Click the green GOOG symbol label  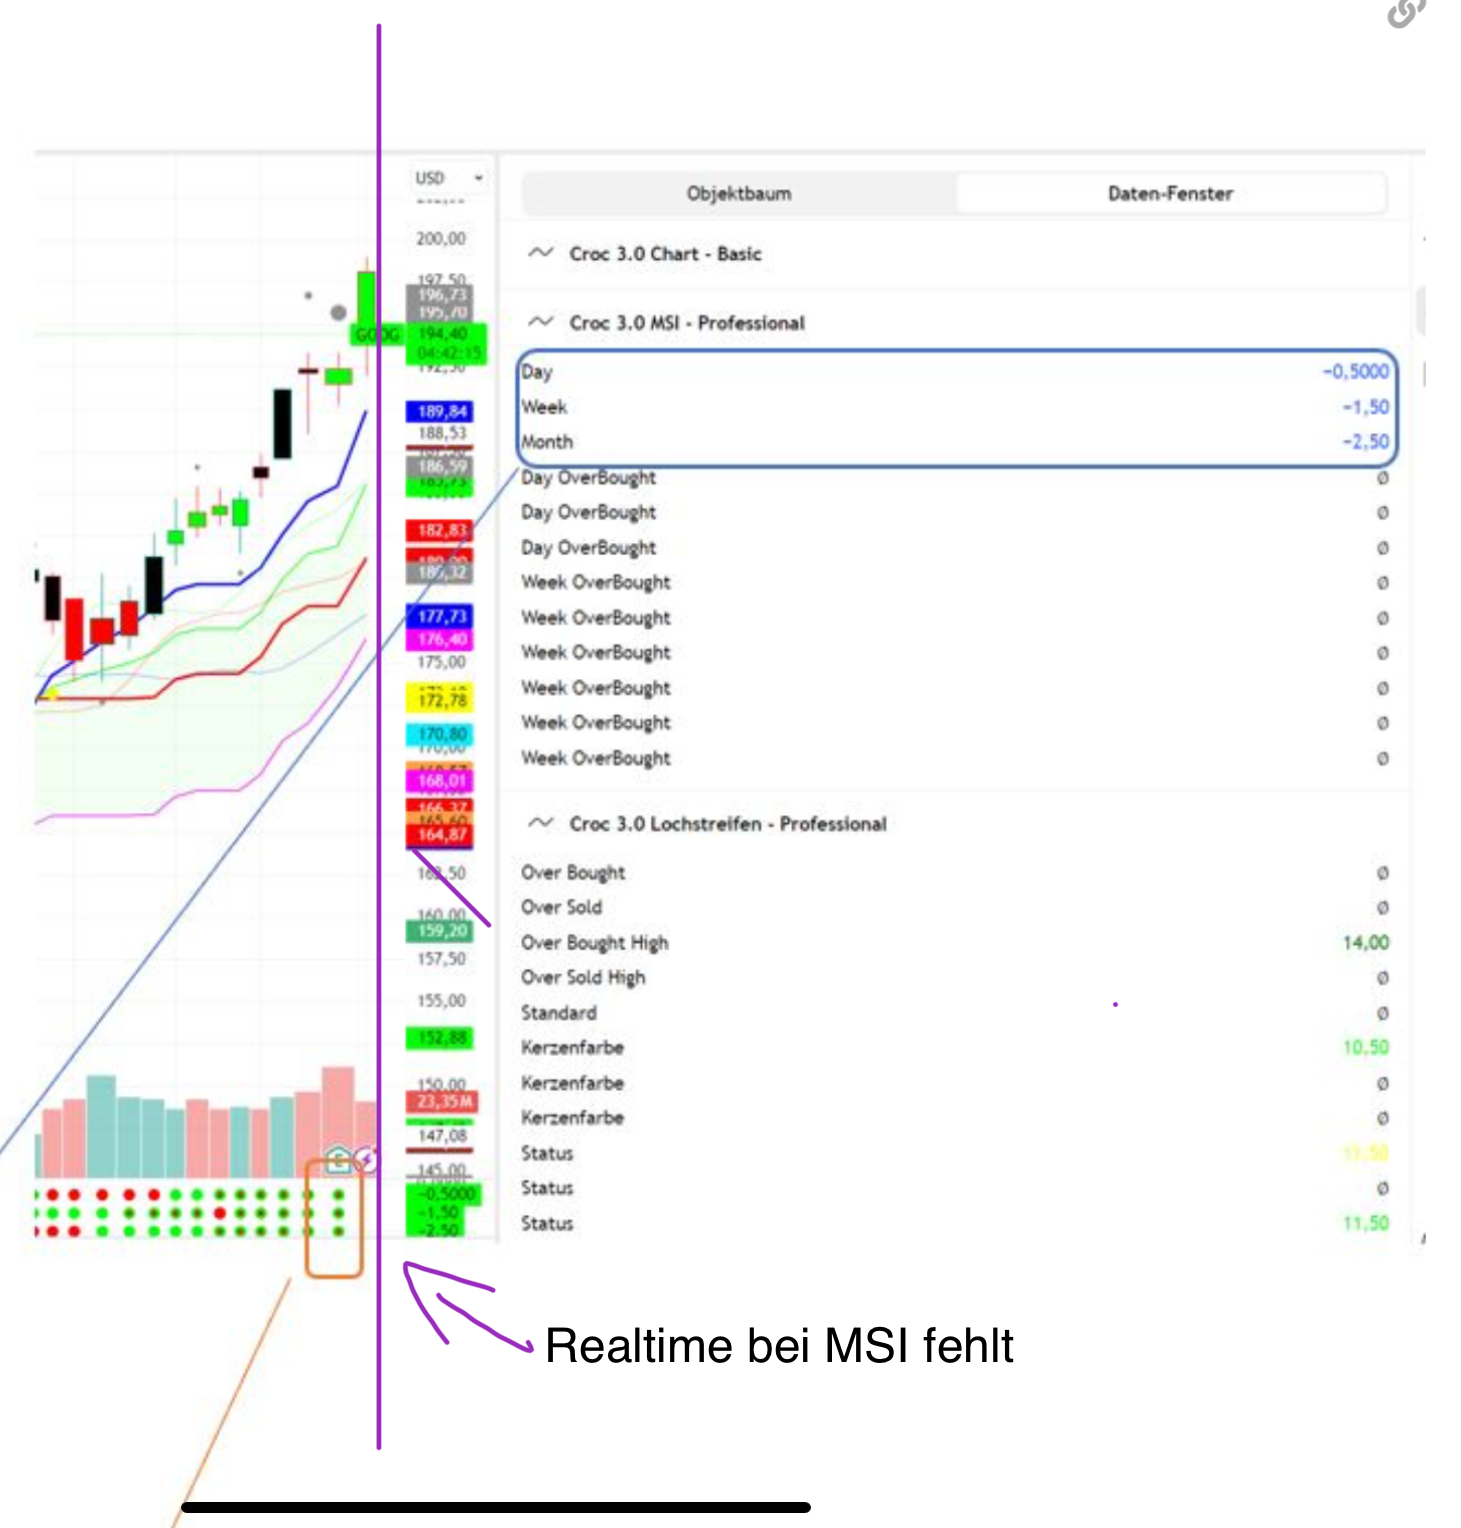376,334
